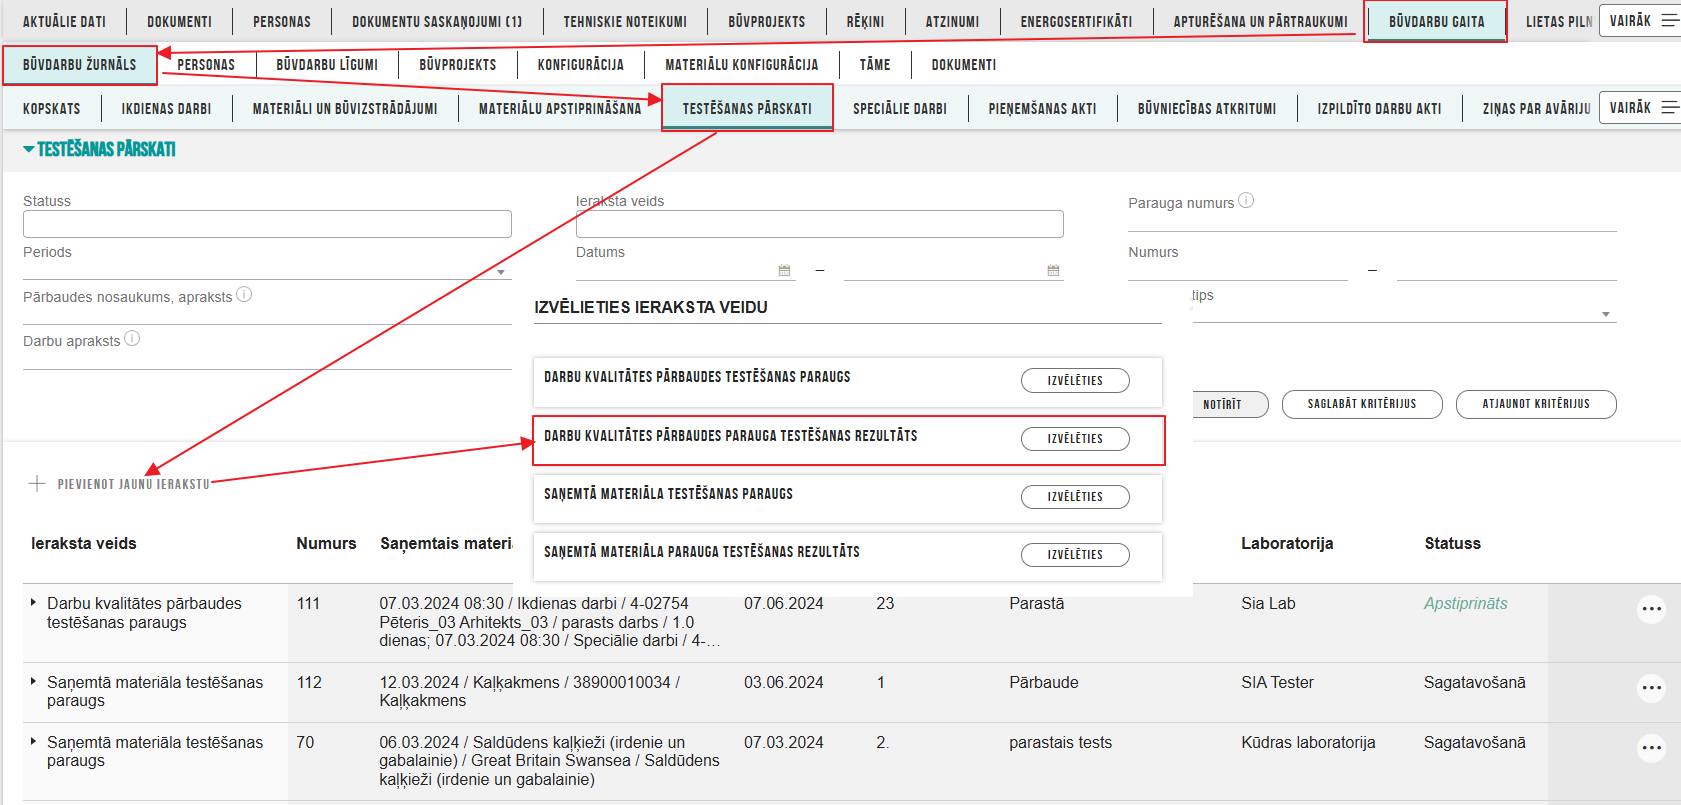This screenshot has height=805, width=1681.
Task: Focus the Pārbaudes nosaukums, apraksts field
Action: tap(267, 315)
